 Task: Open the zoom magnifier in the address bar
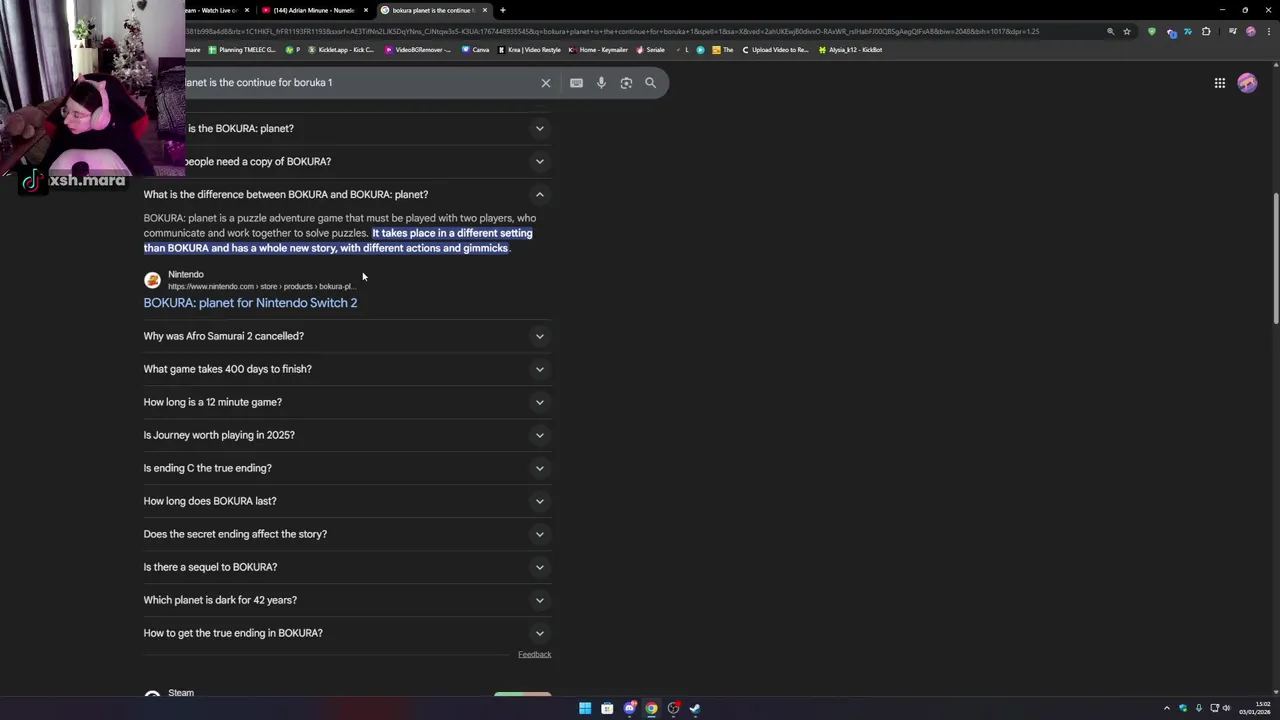(1110, 31)
